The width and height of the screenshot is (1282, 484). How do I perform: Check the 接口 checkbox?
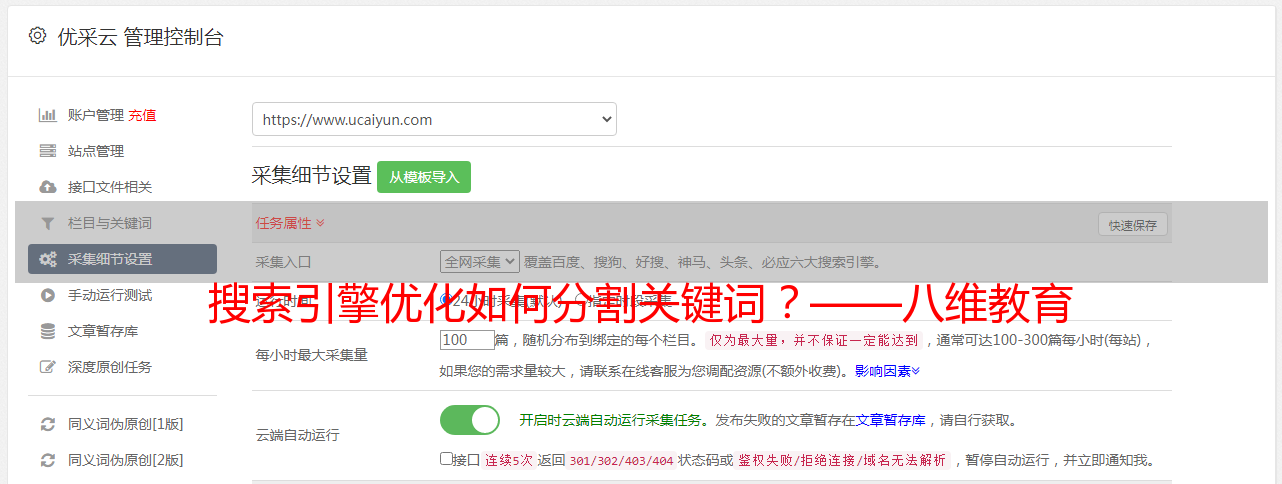click(446, 459)
